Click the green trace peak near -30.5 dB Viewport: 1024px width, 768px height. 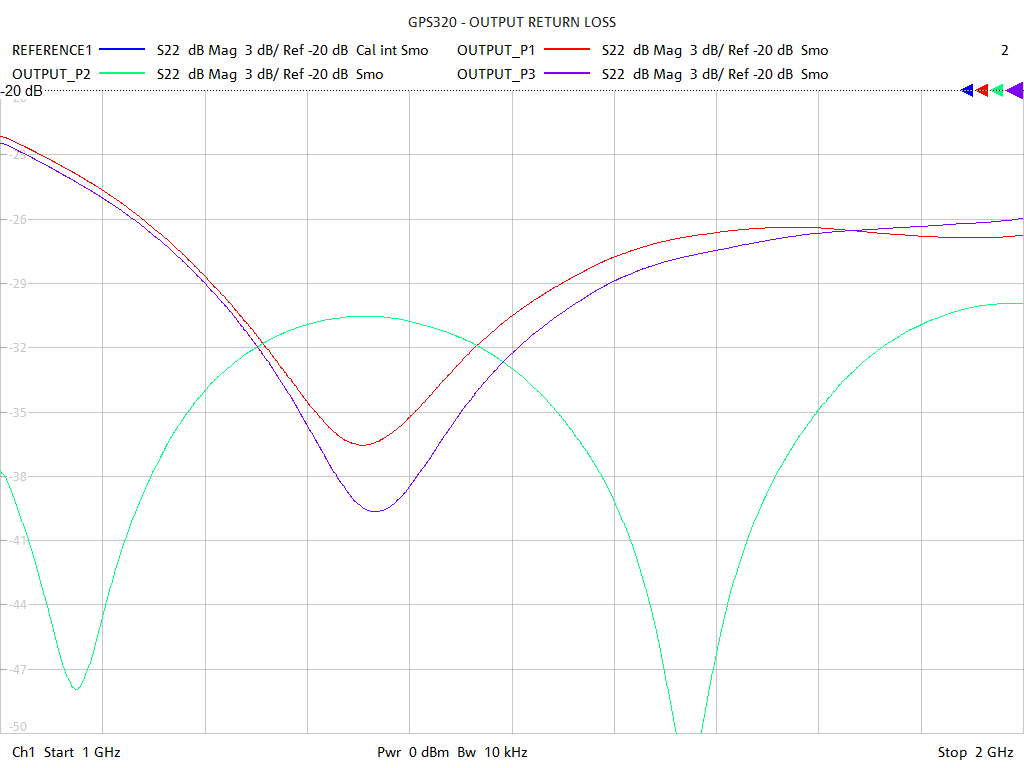click(366, 317)
